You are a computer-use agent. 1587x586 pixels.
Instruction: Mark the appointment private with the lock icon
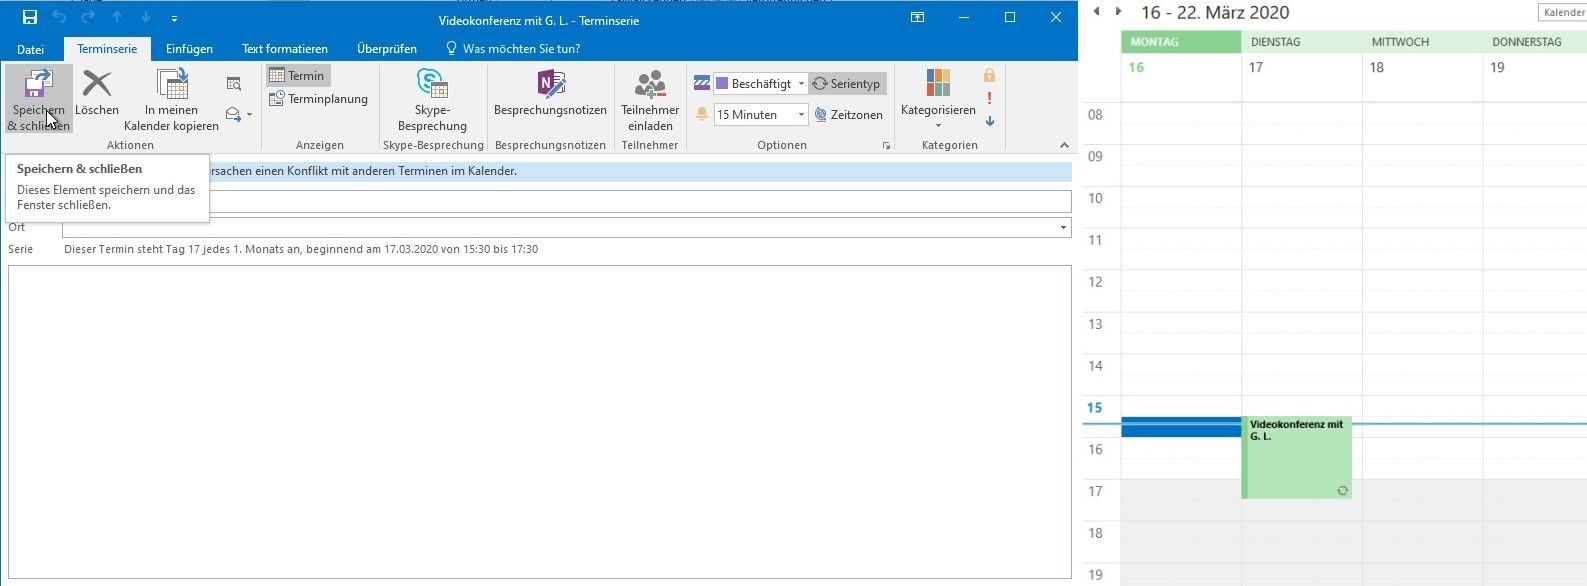(989, 76)
